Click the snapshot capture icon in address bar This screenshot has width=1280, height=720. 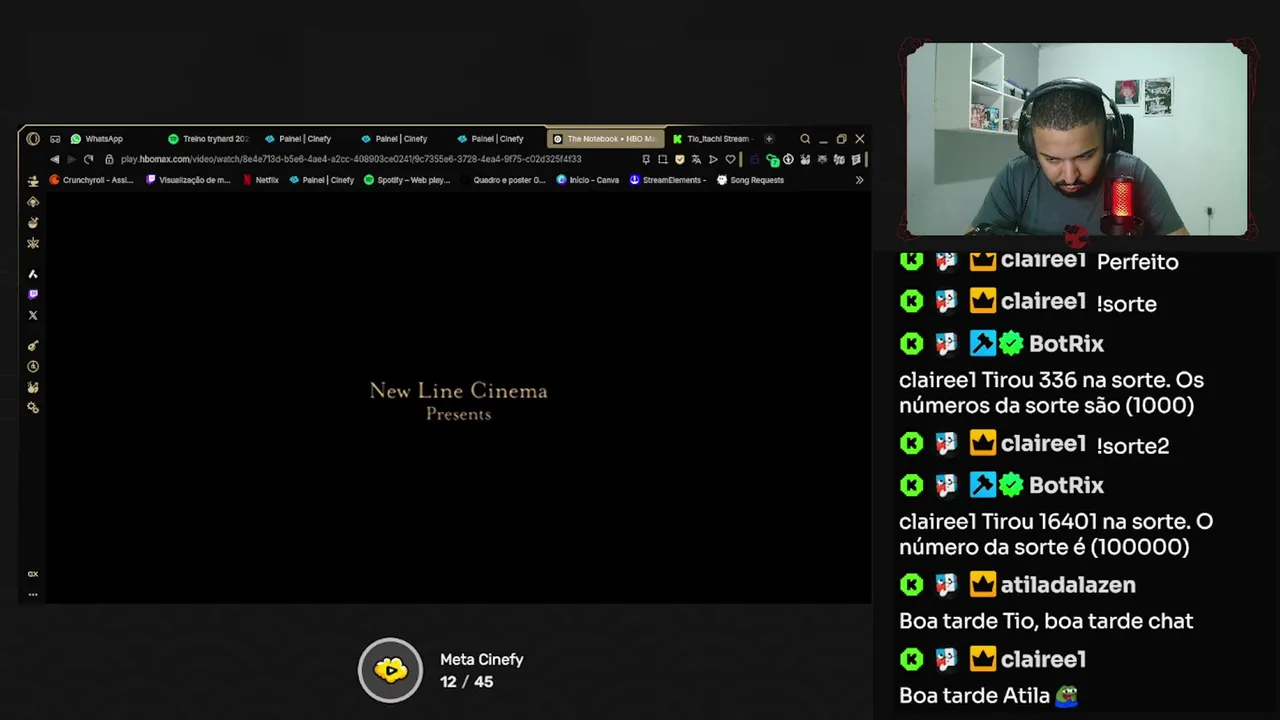tap(662, 159)
